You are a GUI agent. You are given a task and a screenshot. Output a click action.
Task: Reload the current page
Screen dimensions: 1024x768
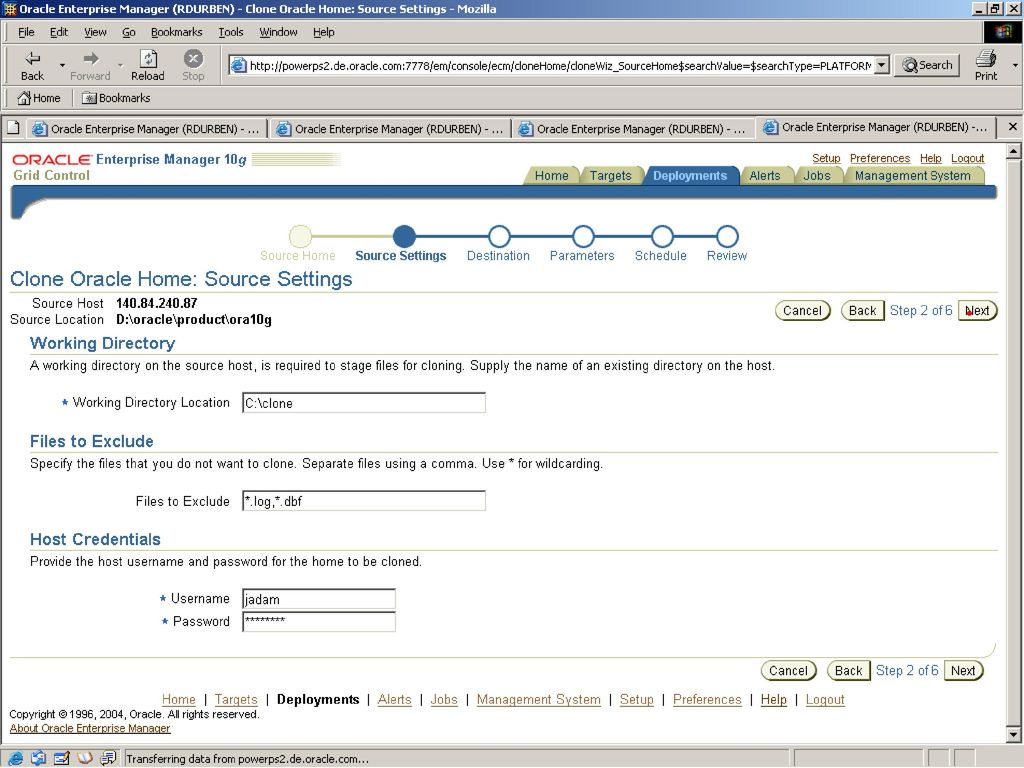click(148, 58)
